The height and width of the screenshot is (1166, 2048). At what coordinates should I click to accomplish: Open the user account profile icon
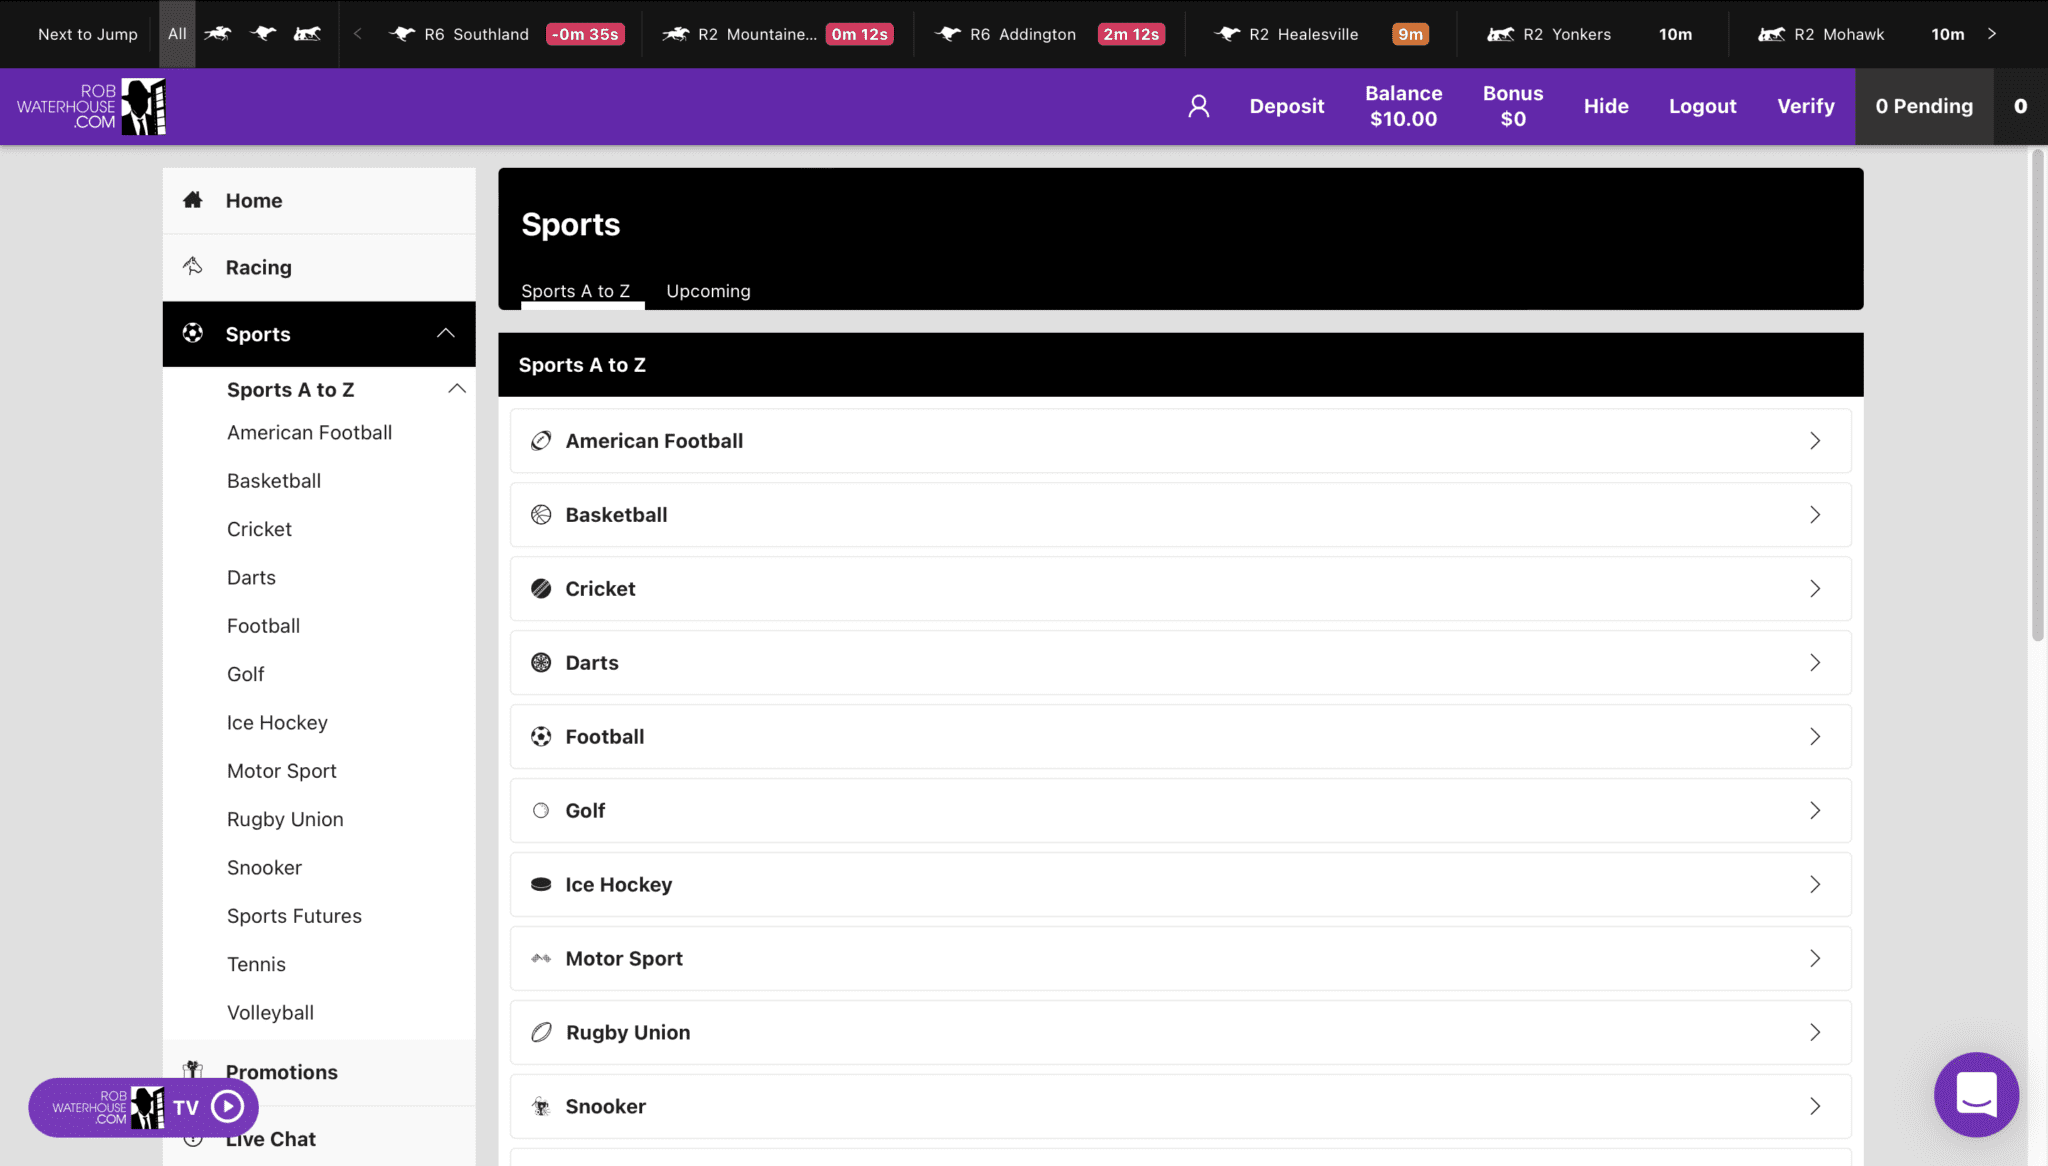click(1198, 106)
